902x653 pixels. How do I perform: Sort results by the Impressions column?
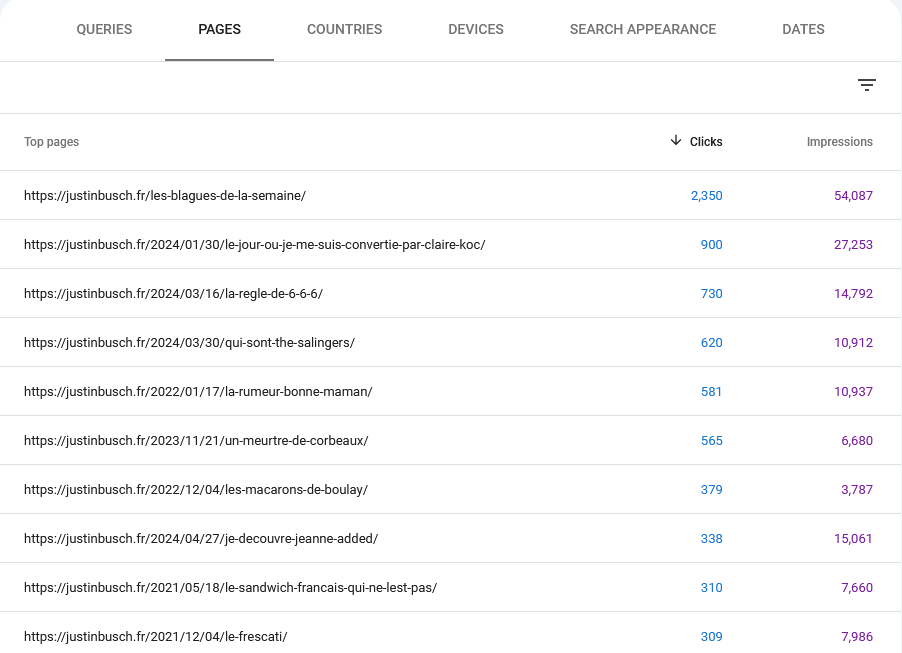[x=839, y=141]
